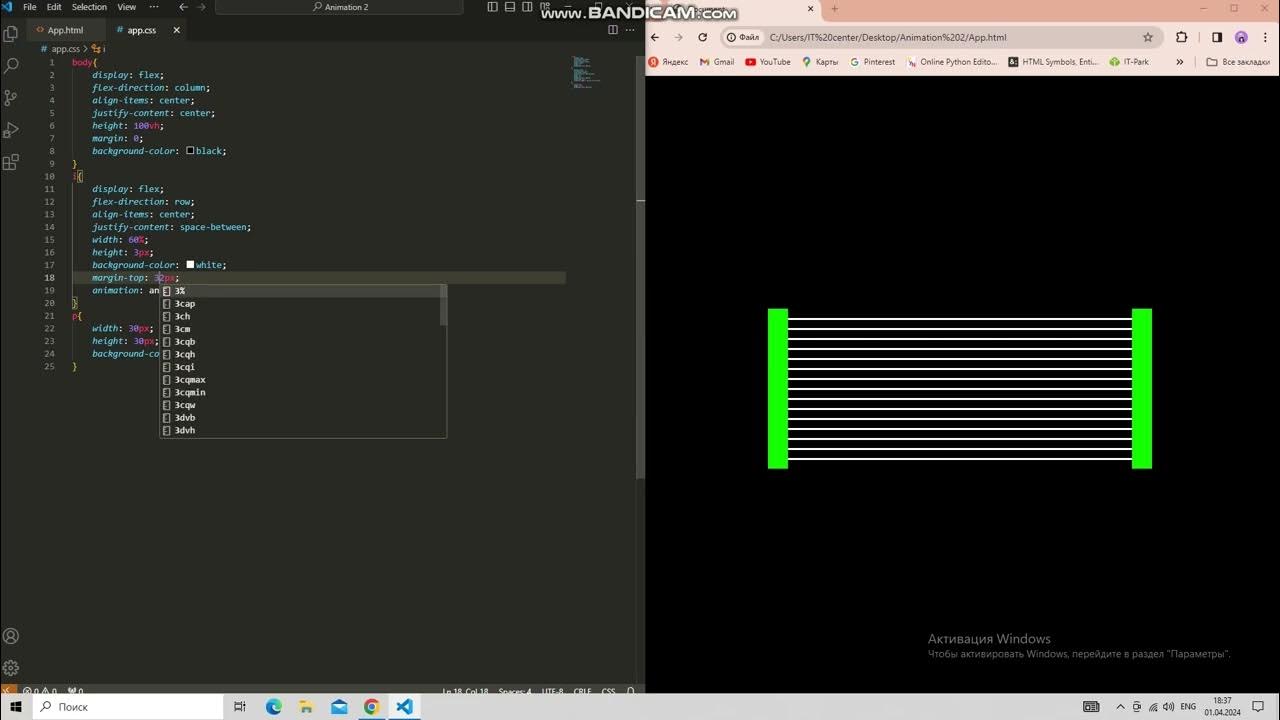
Task: Select the 3cm autocomplete suggestion
Action: 303,329
